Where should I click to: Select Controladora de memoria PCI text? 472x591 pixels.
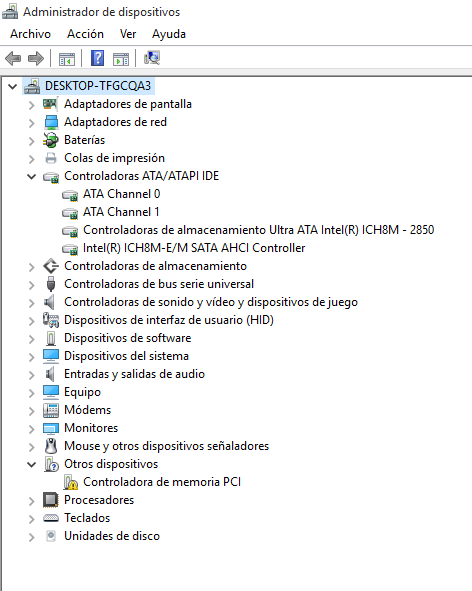pyautogui.click(x=162, y=482)
